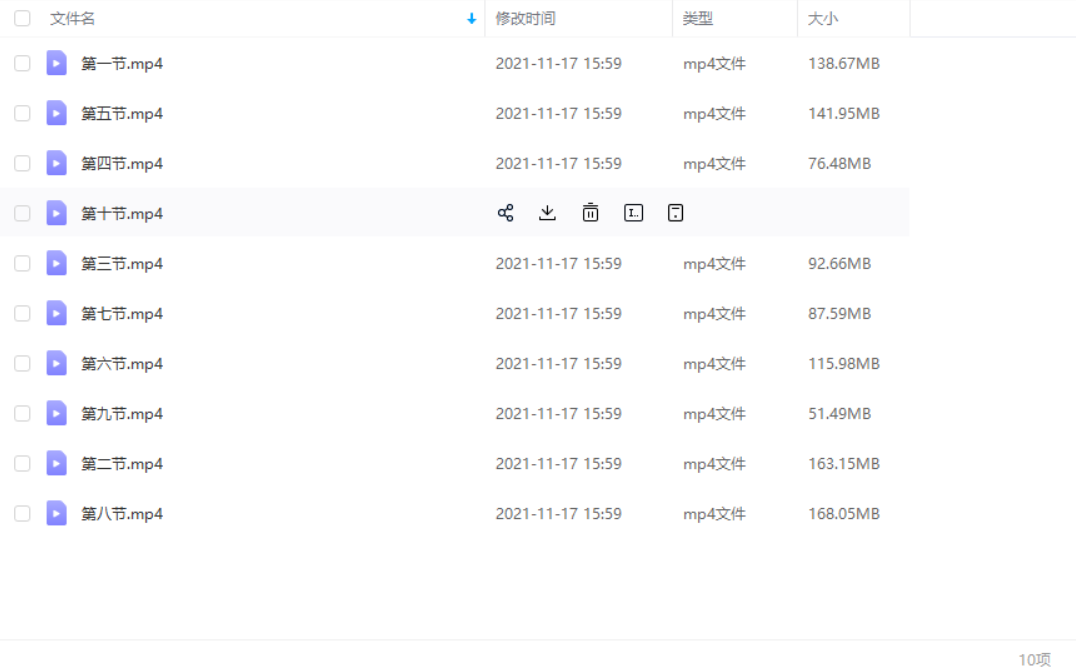Toggle the select-all checkbox in header
The width and height of the screenshot is (1076, 670).
pos(22,19)
